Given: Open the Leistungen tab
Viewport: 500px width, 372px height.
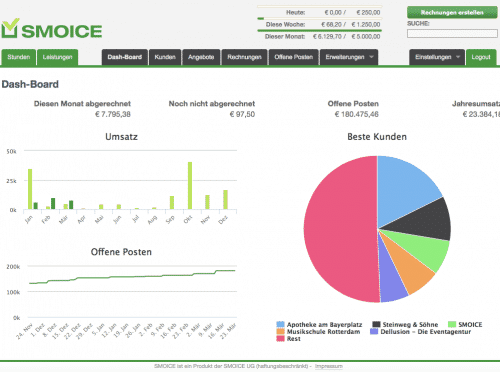Looking at the screenshot, I should click(57, 57).
